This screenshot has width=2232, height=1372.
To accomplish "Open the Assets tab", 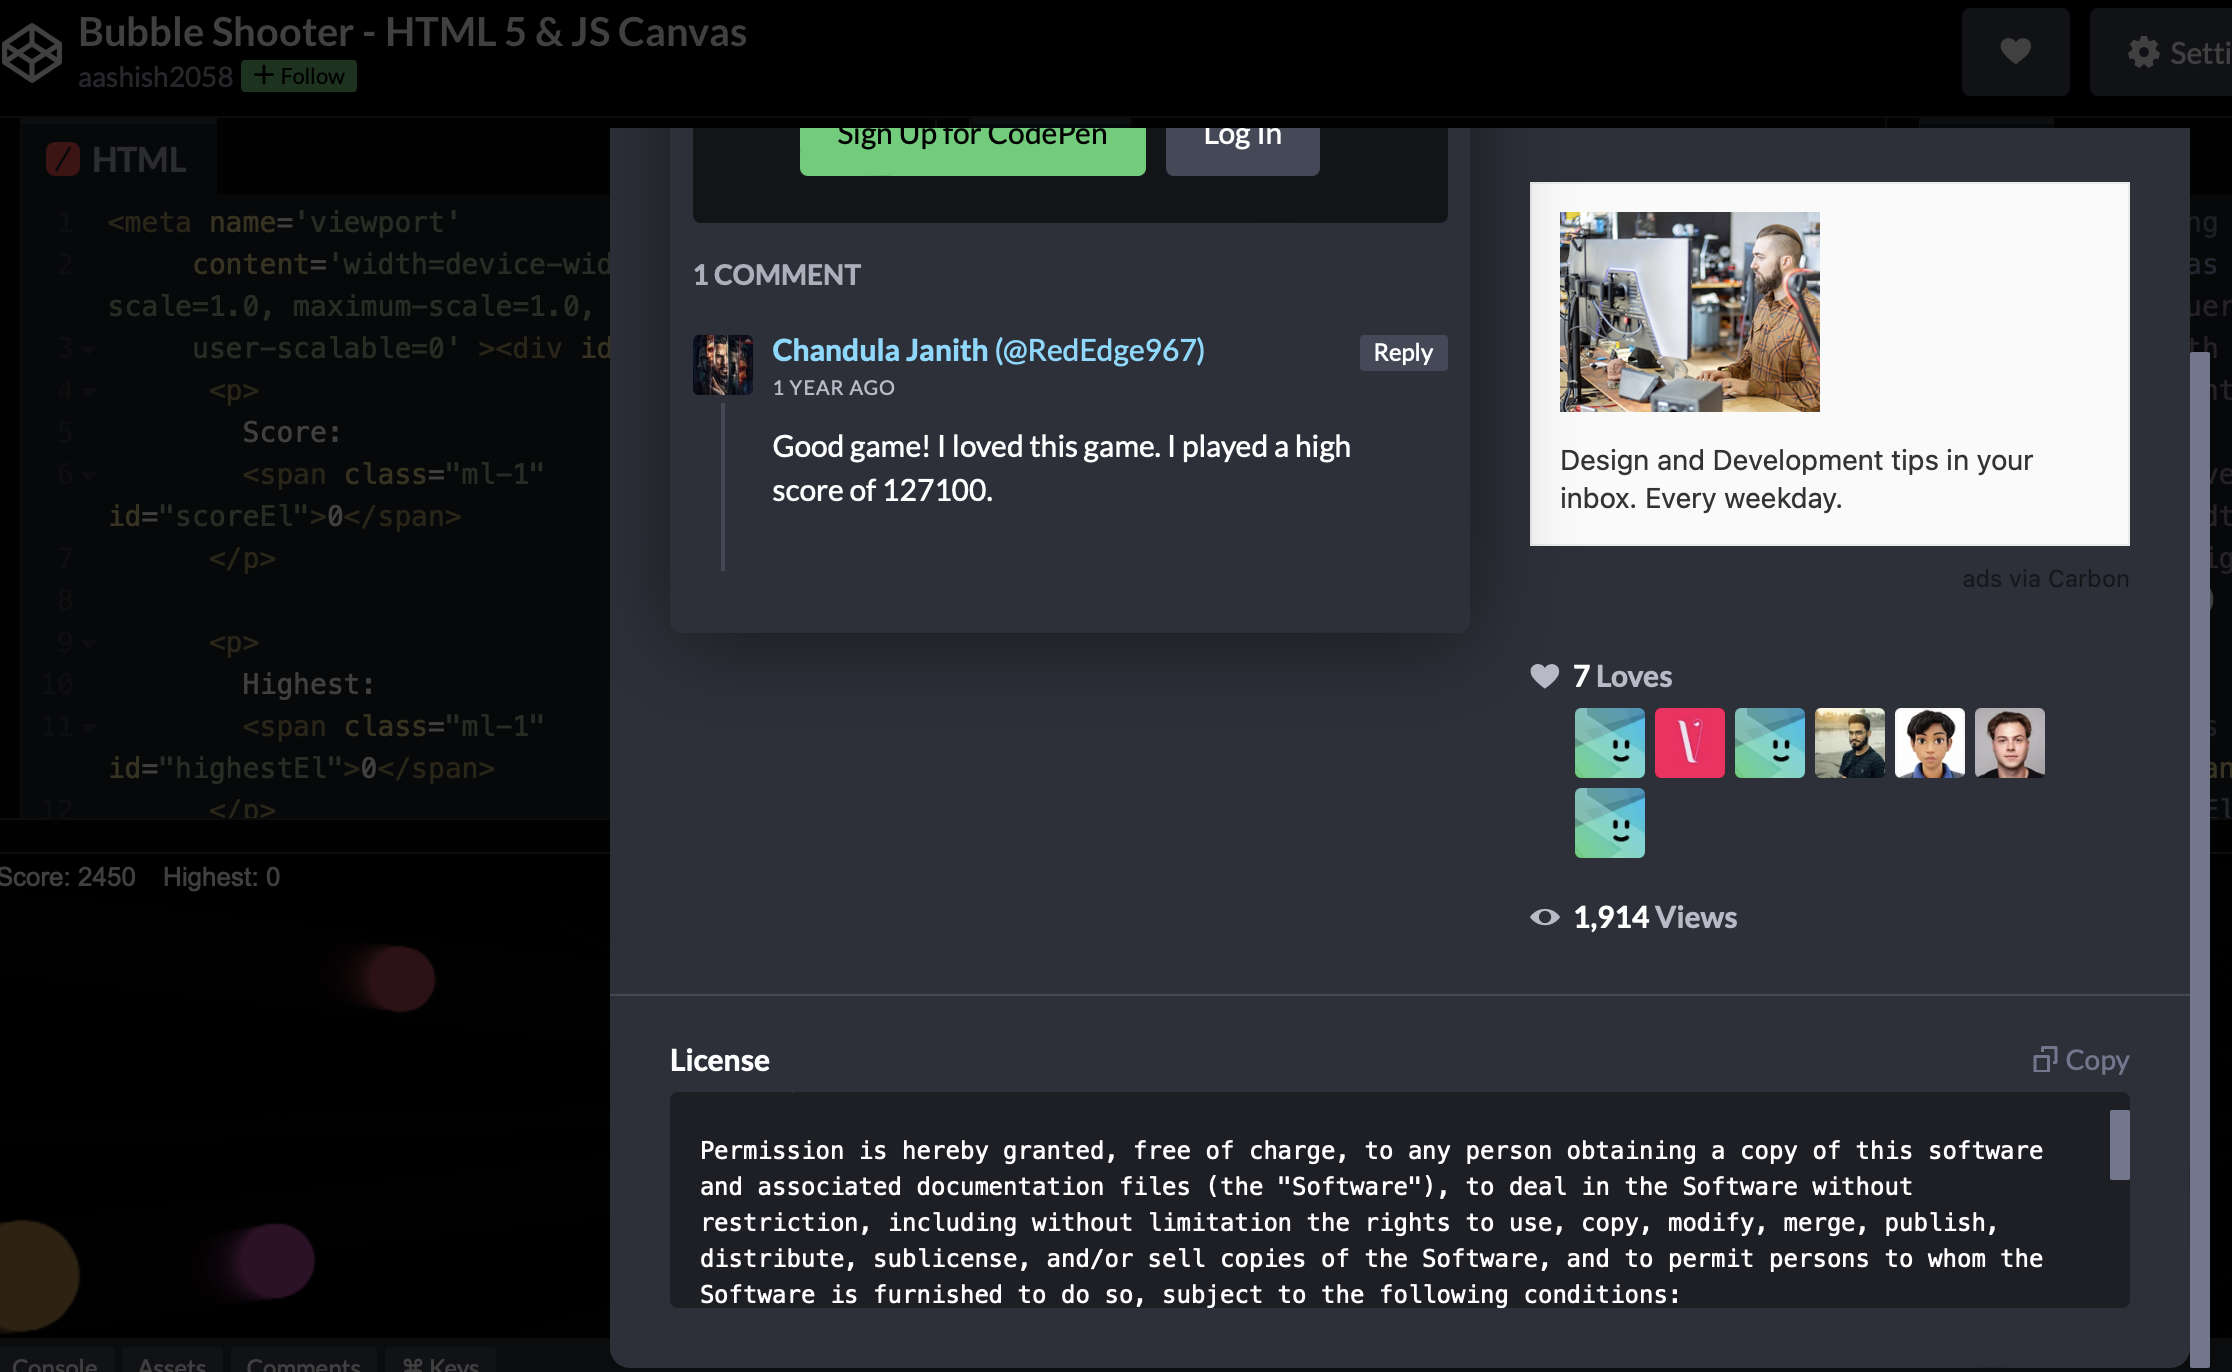I will pos(172,1362).
